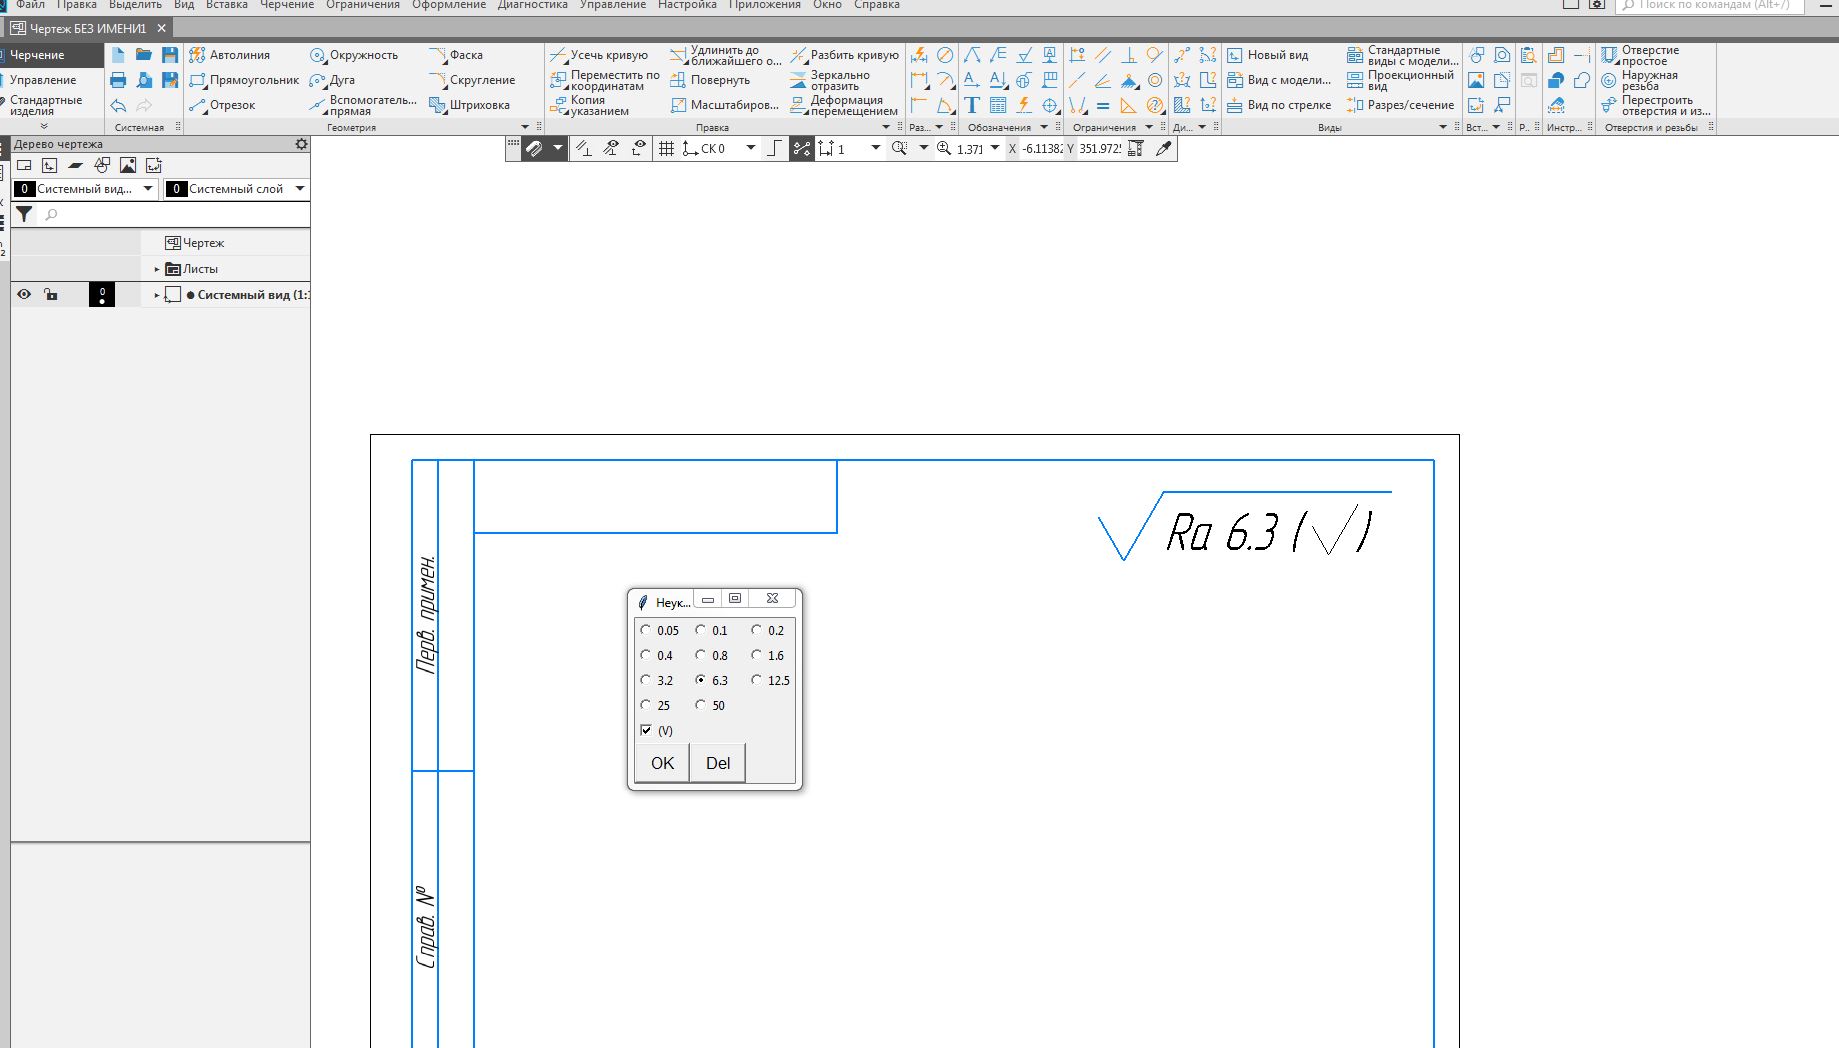Image resolution: width=1839 pixels, height=1048 pixels.
Task: Expand more tool sets below Стандартные изделия
Action: point(44,126)
